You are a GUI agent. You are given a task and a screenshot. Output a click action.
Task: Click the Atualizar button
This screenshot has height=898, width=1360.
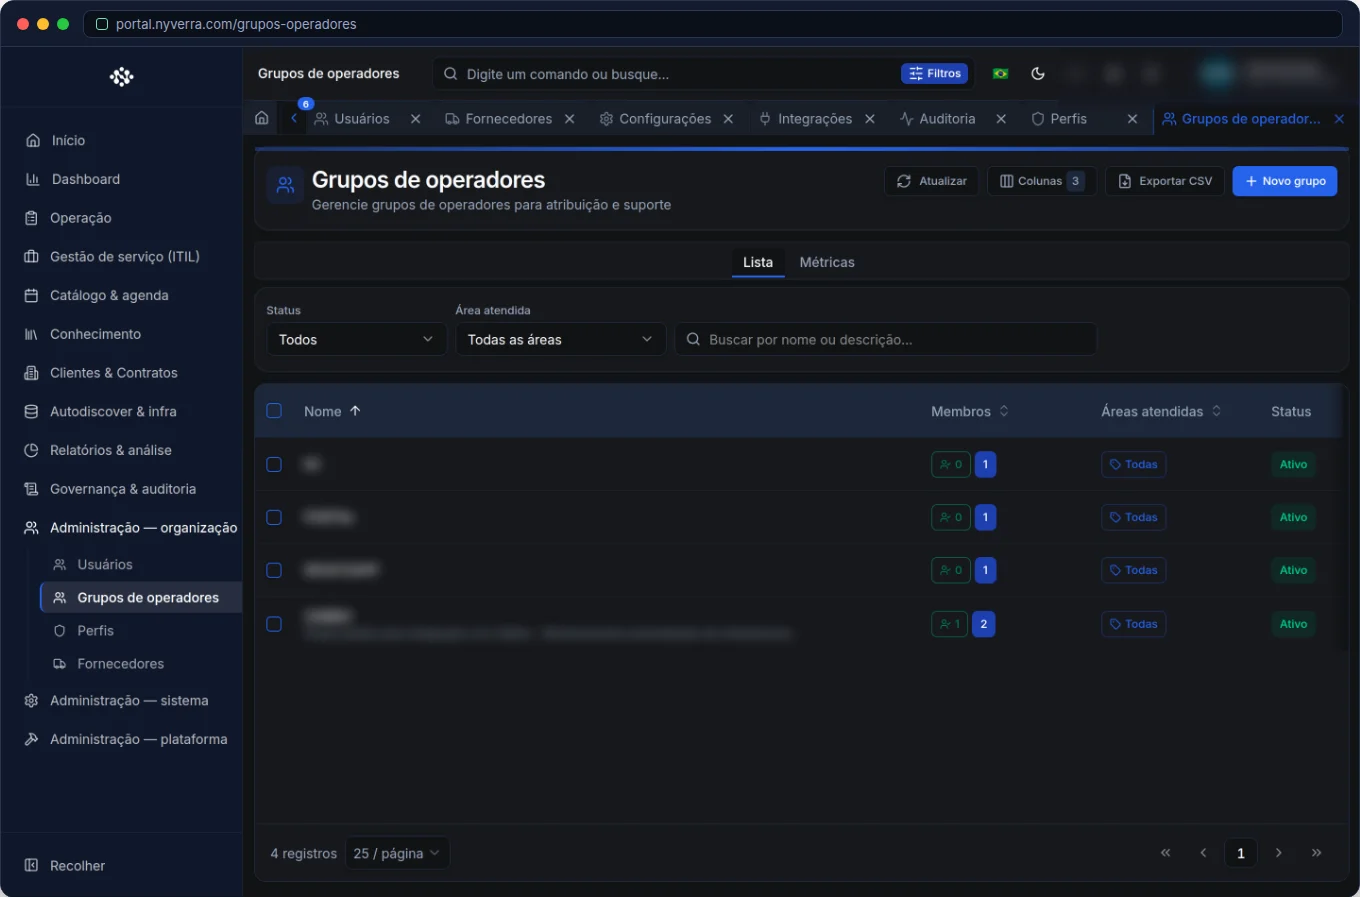[x=931, y=181]
